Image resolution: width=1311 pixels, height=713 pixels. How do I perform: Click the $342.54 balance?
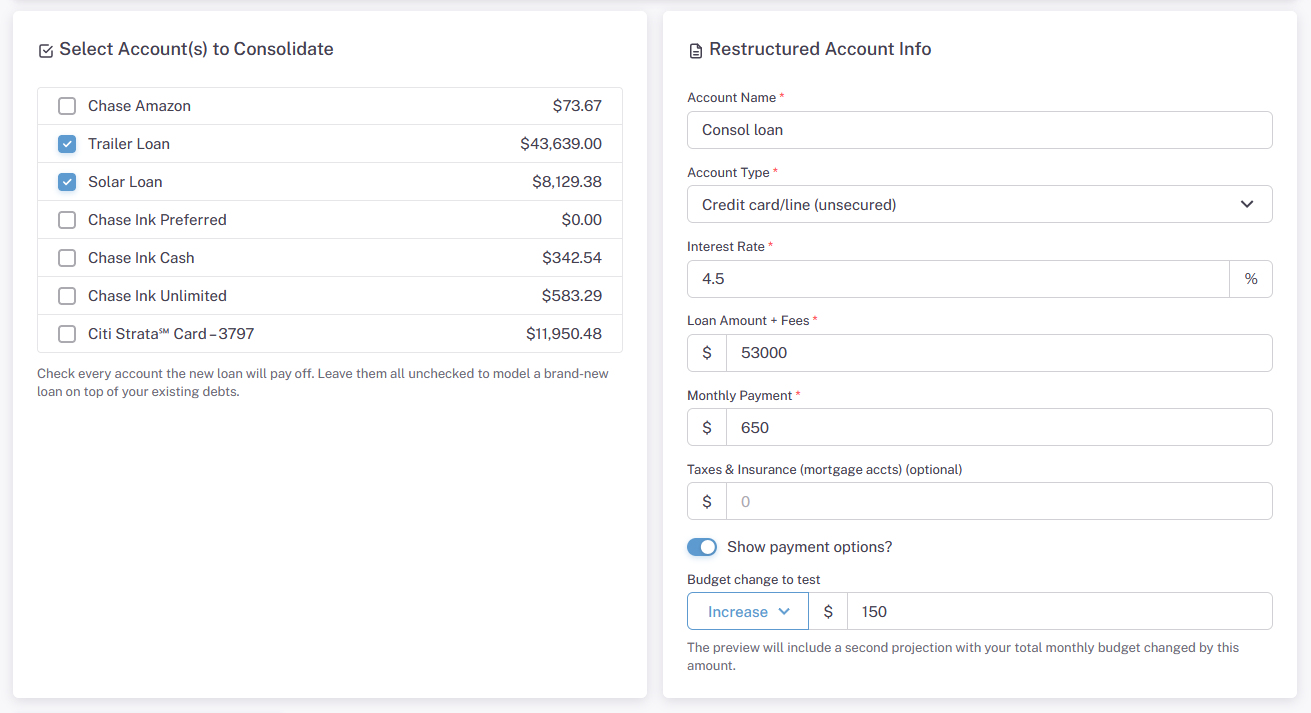pos(572,258)
